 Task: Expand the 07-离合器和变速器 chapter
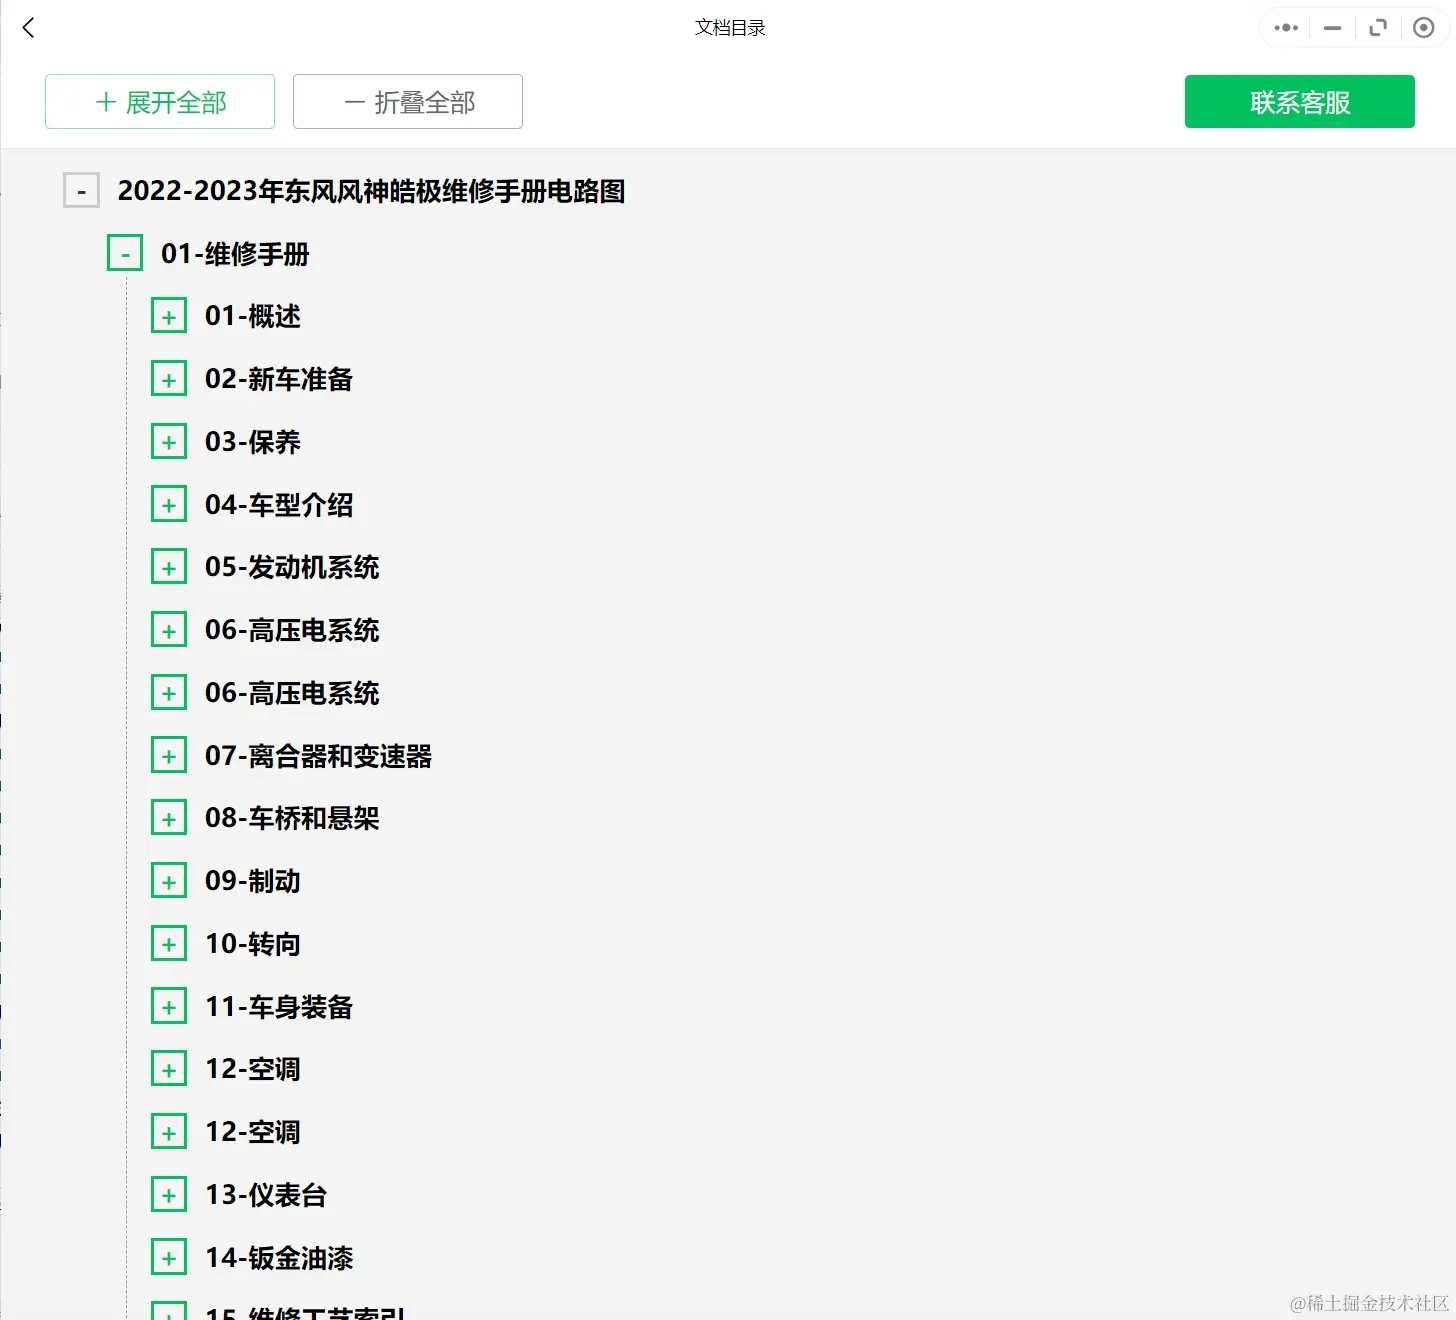(169, 754)
